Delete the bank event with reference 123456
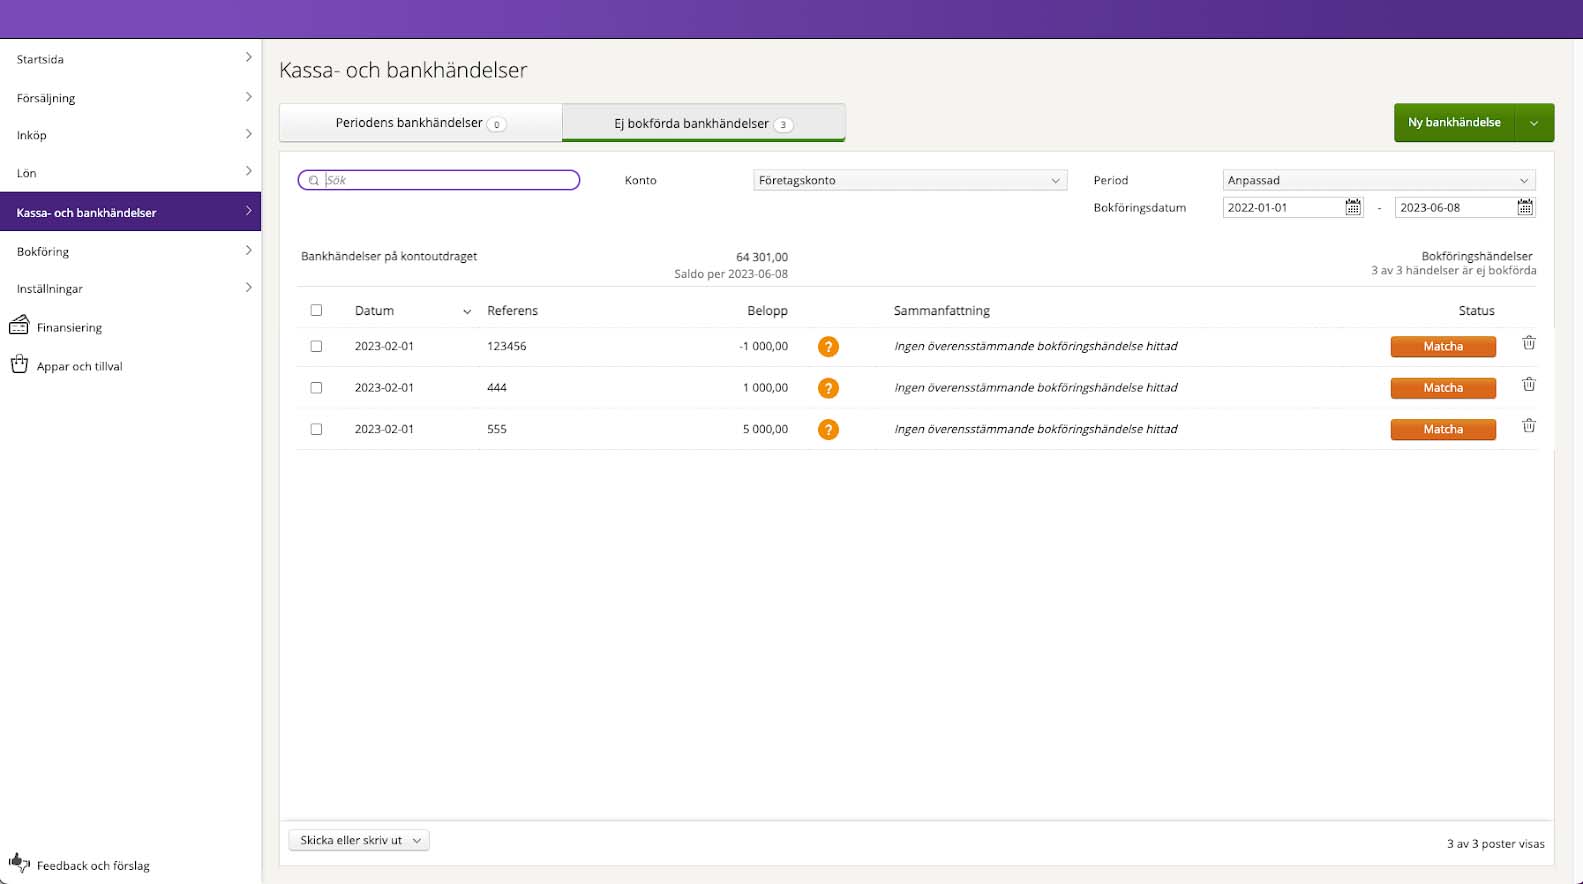 (1529, 343)
